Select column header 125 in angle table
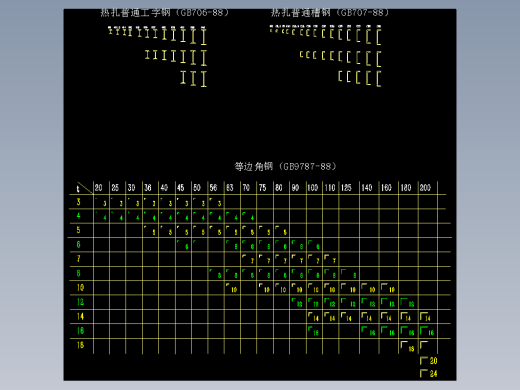The height and width of the screenshot is (390, 520). pyautogui.click(x=346, y=188)
